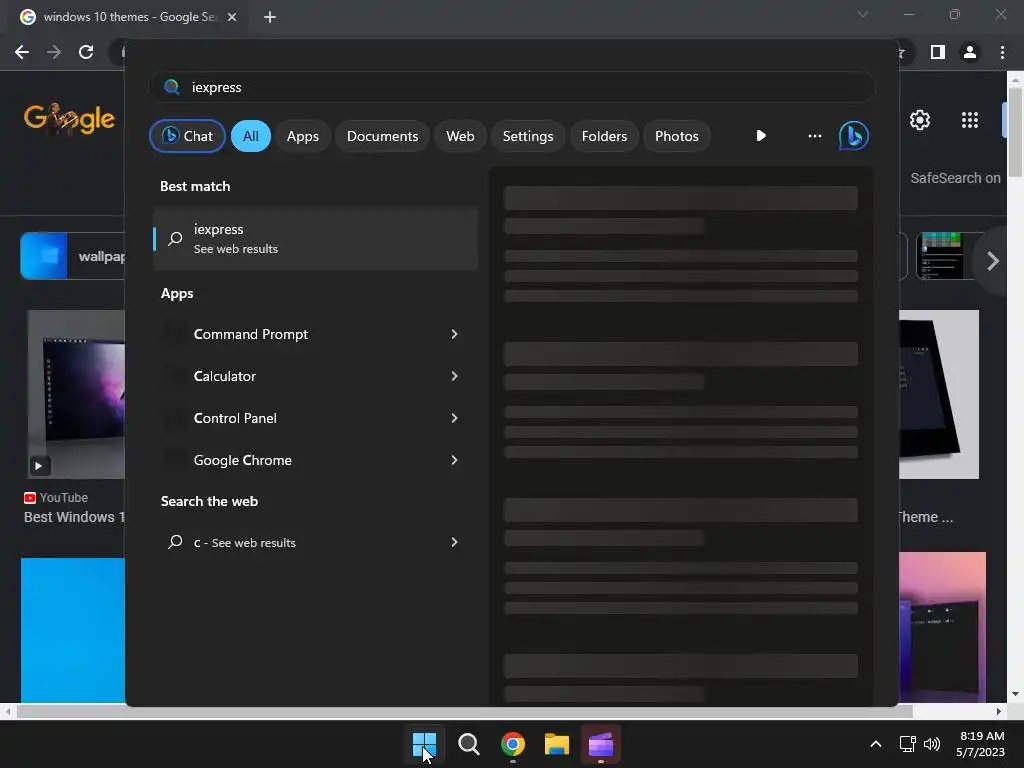The height and width of the screenshot is (768, 1024).
Task: Open the purple video editor taskbar app
Action: click(x=601, y=744)
